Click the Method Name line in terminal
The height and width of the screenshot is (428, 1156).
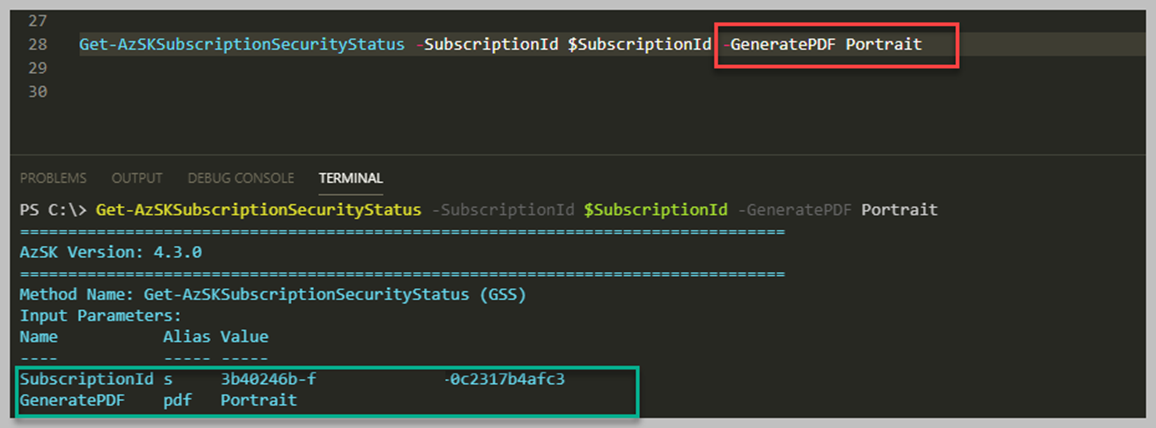click(273, 295)
